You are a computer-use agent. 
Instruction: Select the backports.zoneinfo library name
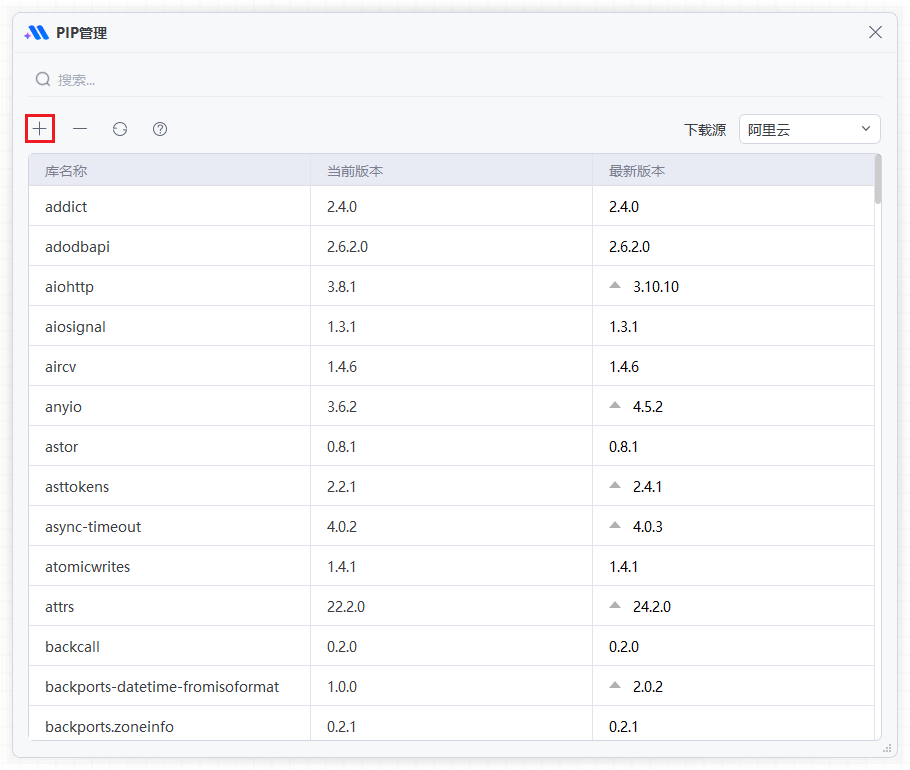pyautogui.click(x=110, y=726)
